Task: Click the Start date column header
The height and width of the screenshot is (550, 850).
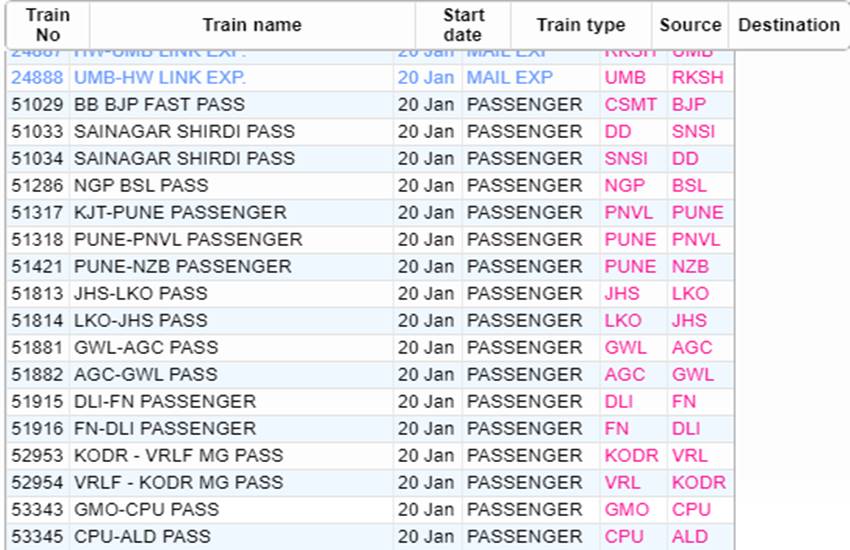Action: tap(463, 26)
